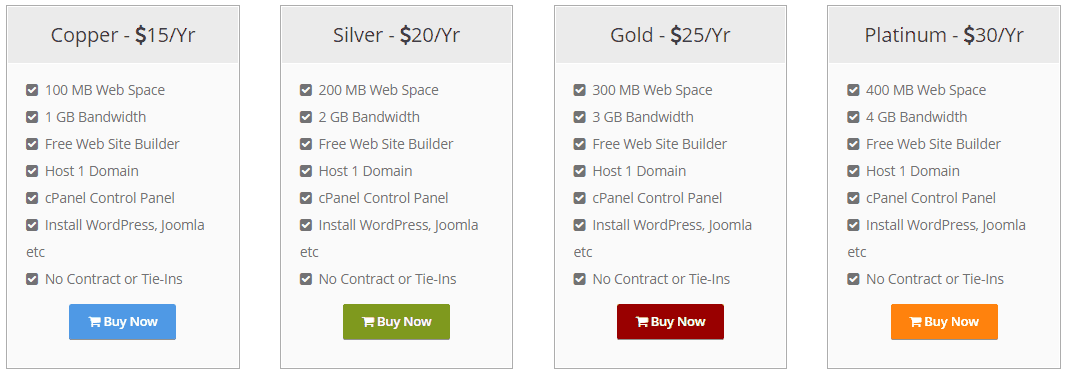
Task: Click Copper plan's Install WordPress, Joomla check
Action: (x=32, y=225)
